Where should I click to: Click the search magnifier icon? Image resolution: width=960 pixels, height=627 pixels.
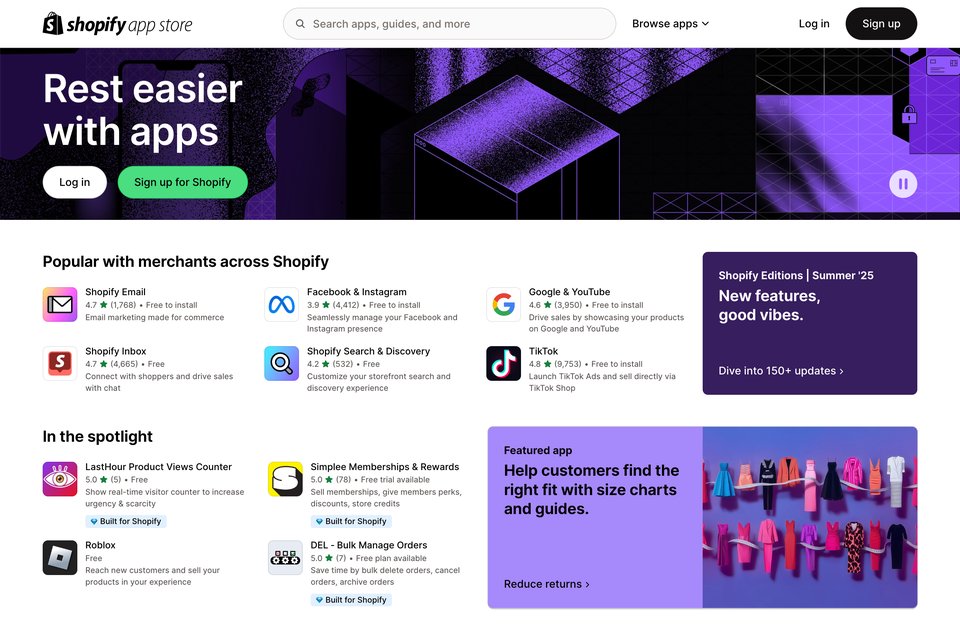point(300,24)
